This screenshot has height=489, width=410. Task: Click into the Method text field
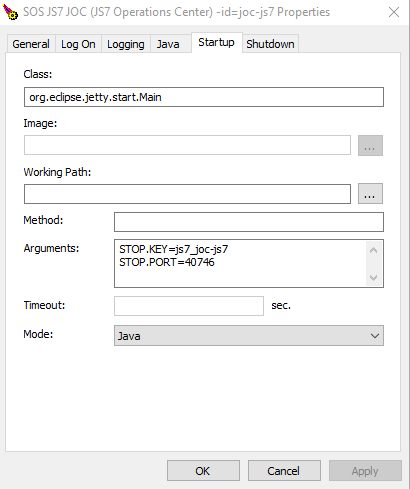pyautogui.click(x=249, y=222)
